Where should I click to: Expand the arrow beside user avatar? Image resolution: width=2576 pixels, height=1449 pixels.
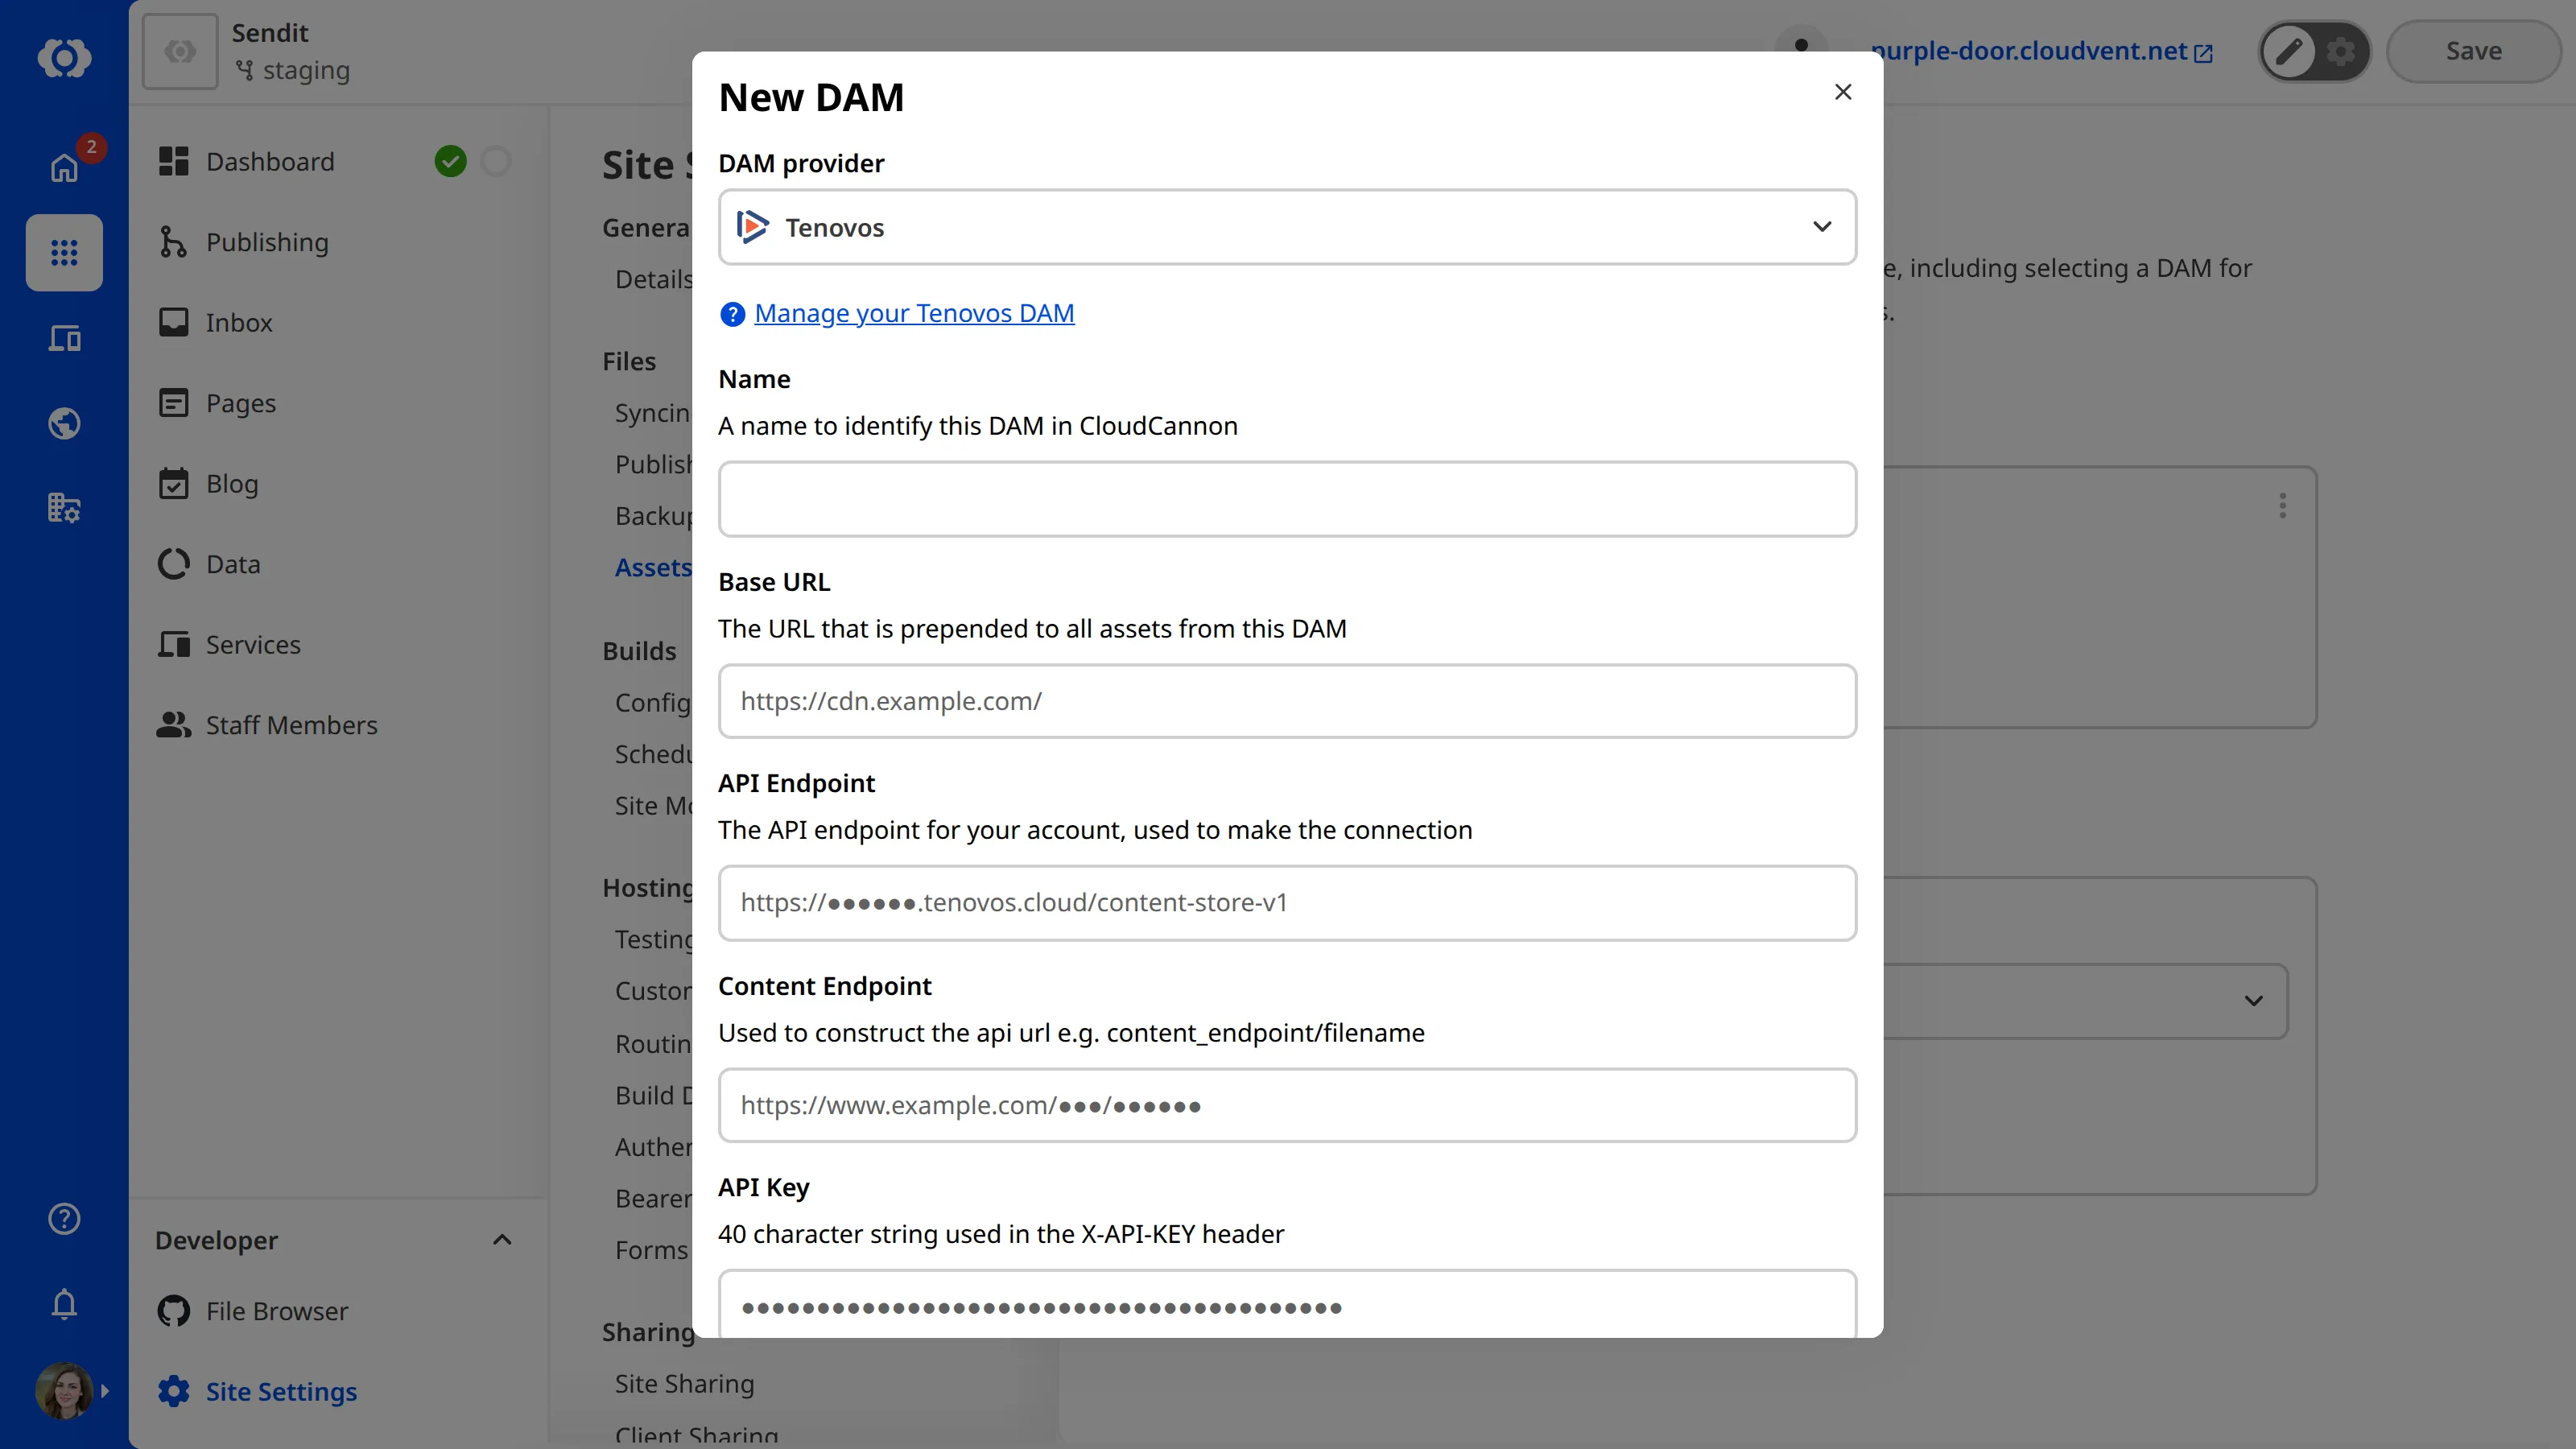(105, 1390)
